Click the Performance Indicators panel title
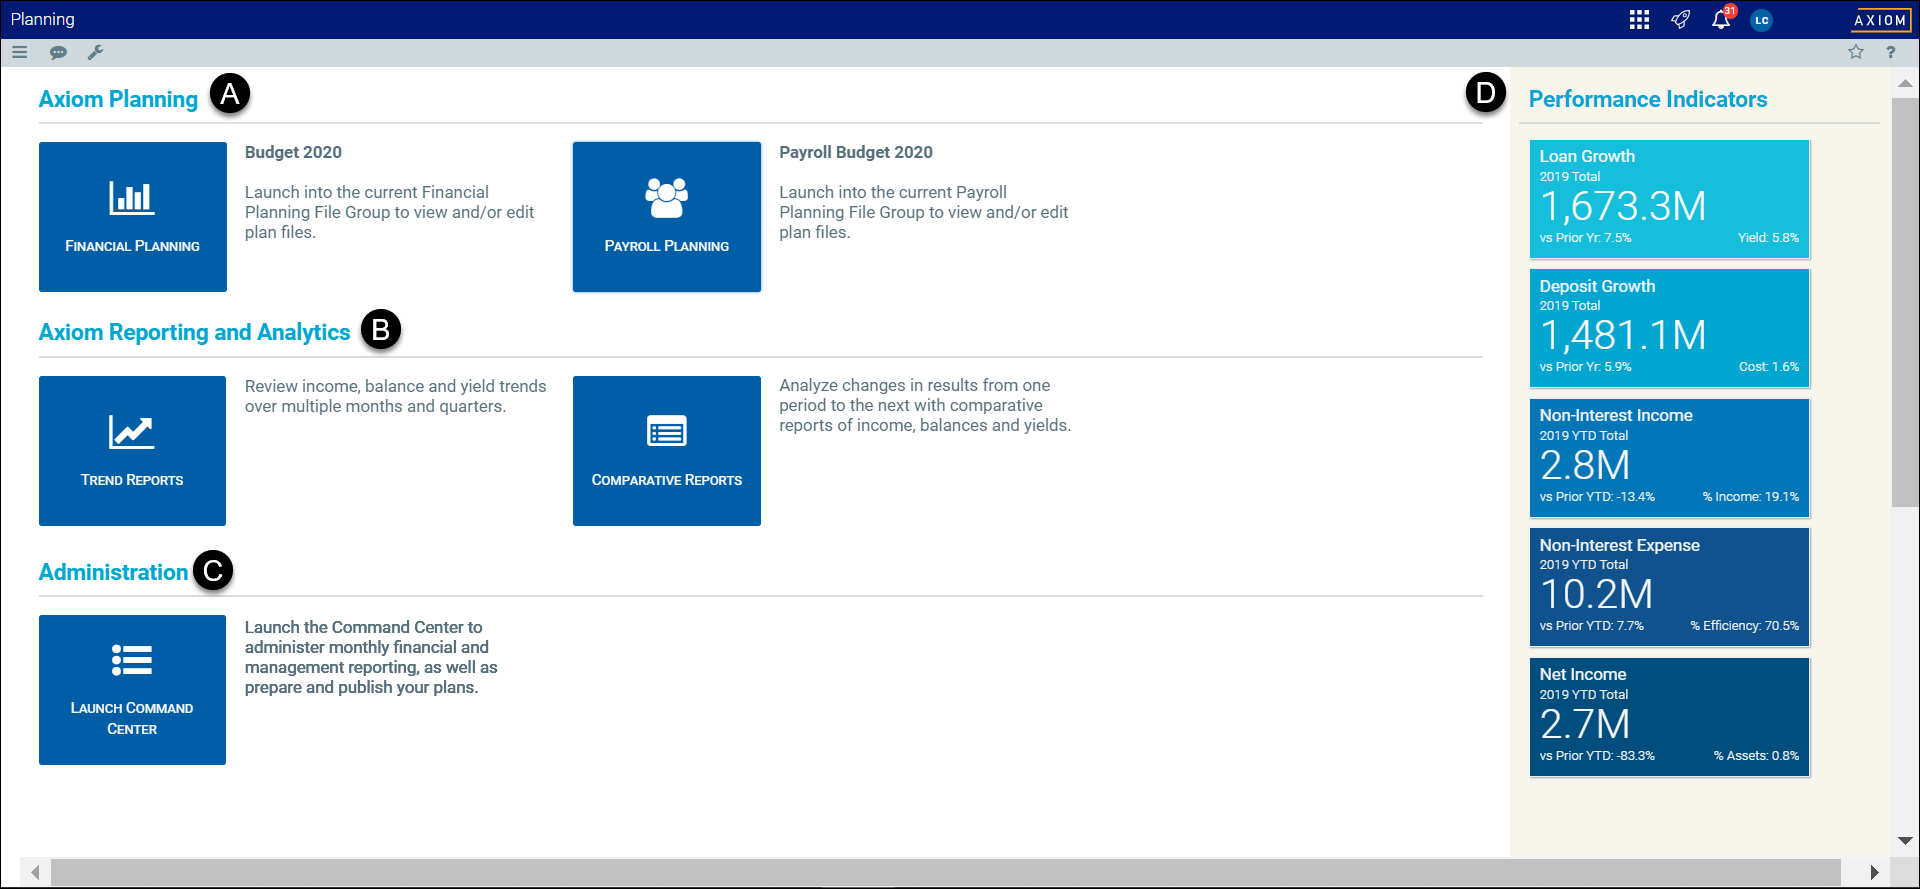This screenshot has height=889, width=1920. pyautogui.click(x=1648, y=99)
